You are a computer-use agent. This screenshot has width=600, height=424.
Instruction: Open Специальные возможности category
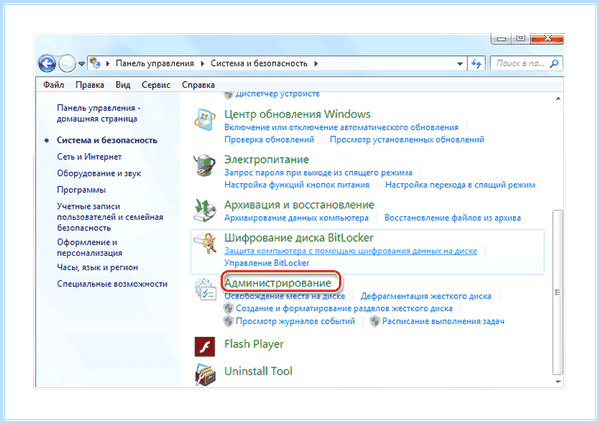click(x=112, y=284)
